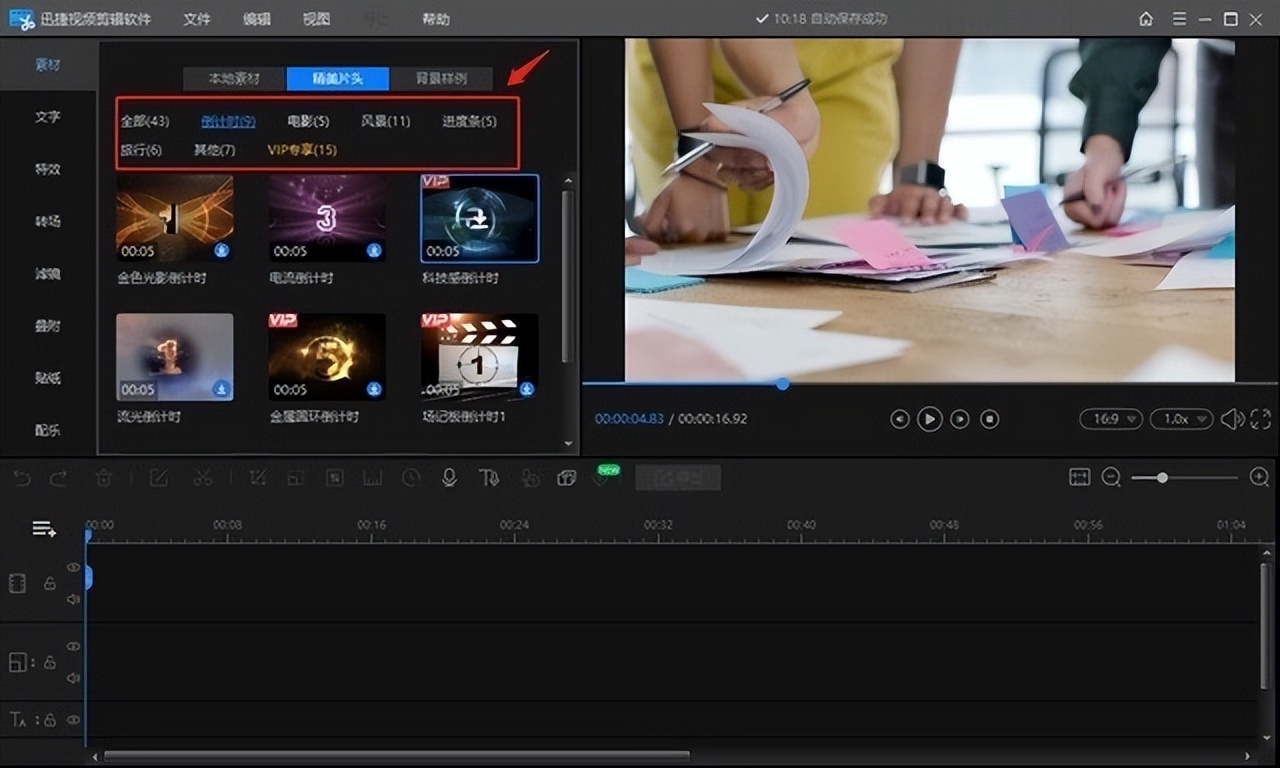Viewport: 1280px width, 768px height.
Task: Open the 文件 menu
Action: [x=197, y=19]
